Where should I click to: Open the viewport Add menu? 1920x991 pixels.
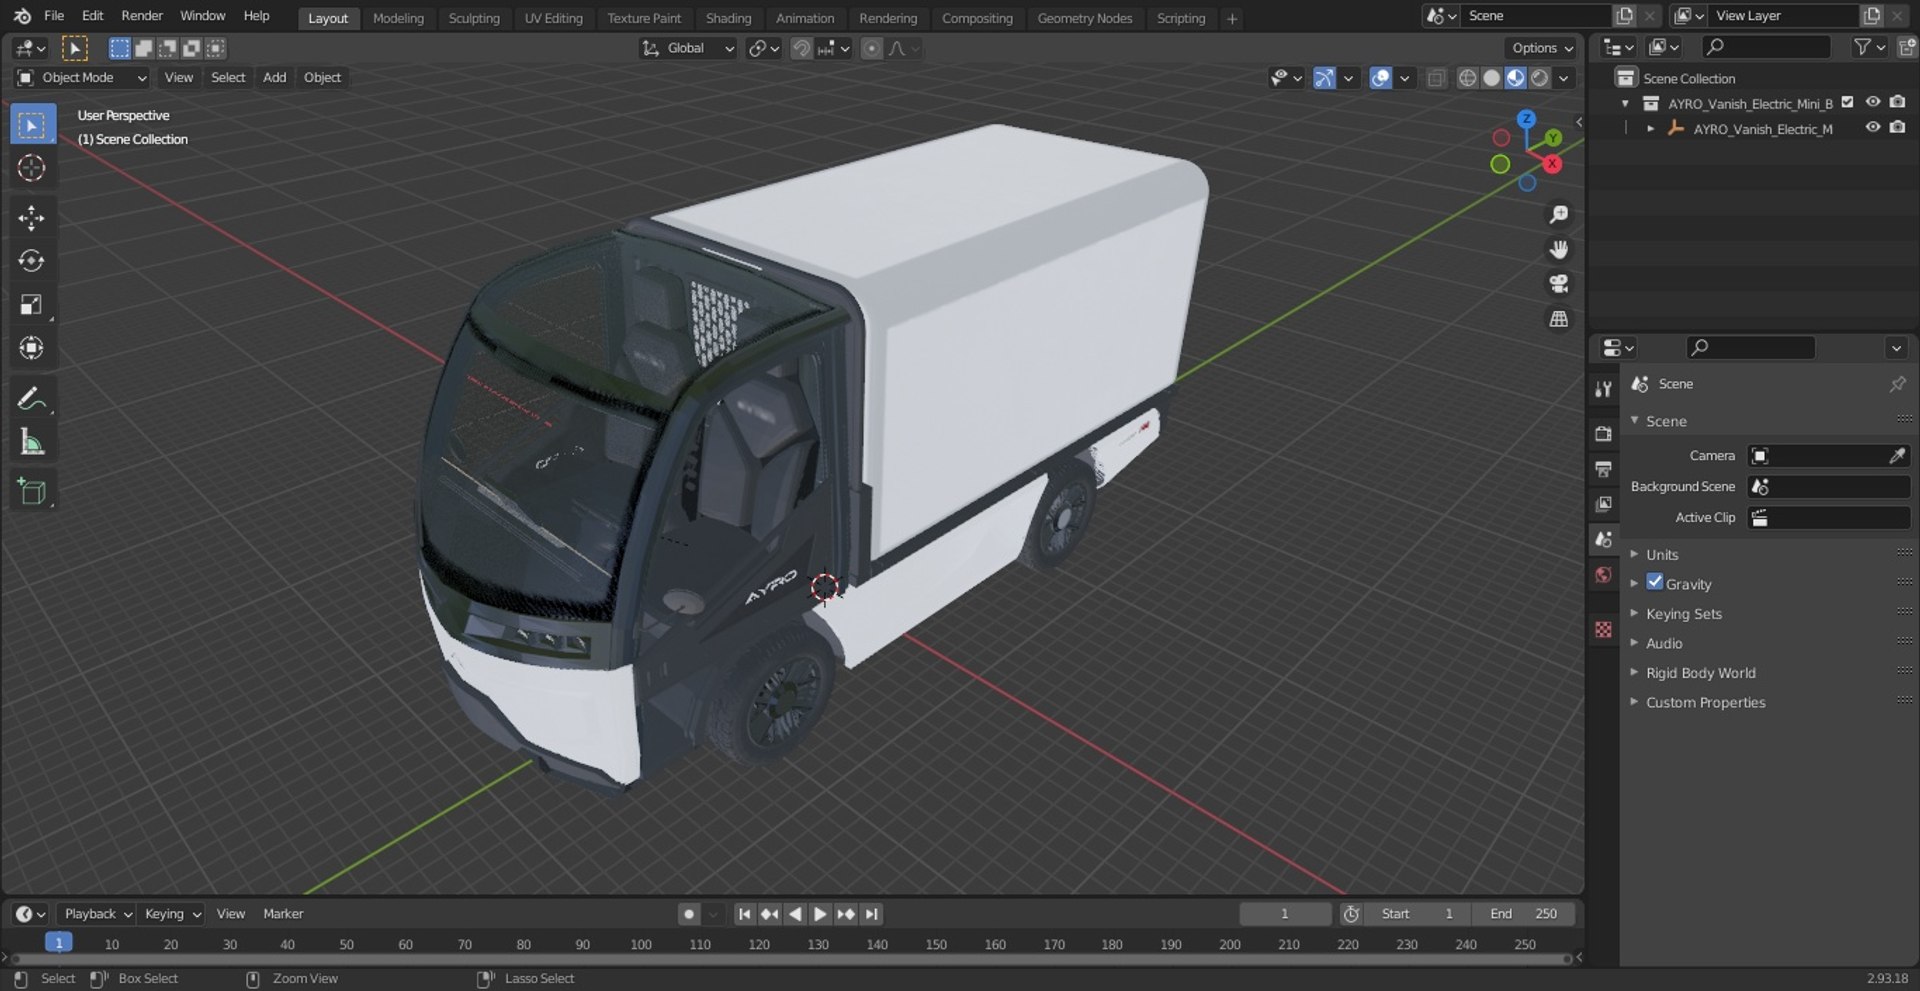[274, 78]
